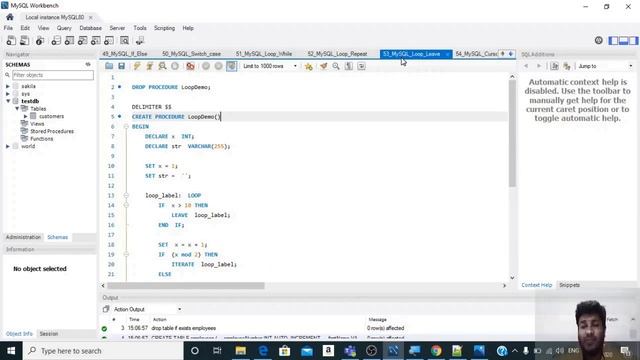Open the Jump to dropdown
The width and height of the screenshot is (640, 360).
click(x=604, y=66)
